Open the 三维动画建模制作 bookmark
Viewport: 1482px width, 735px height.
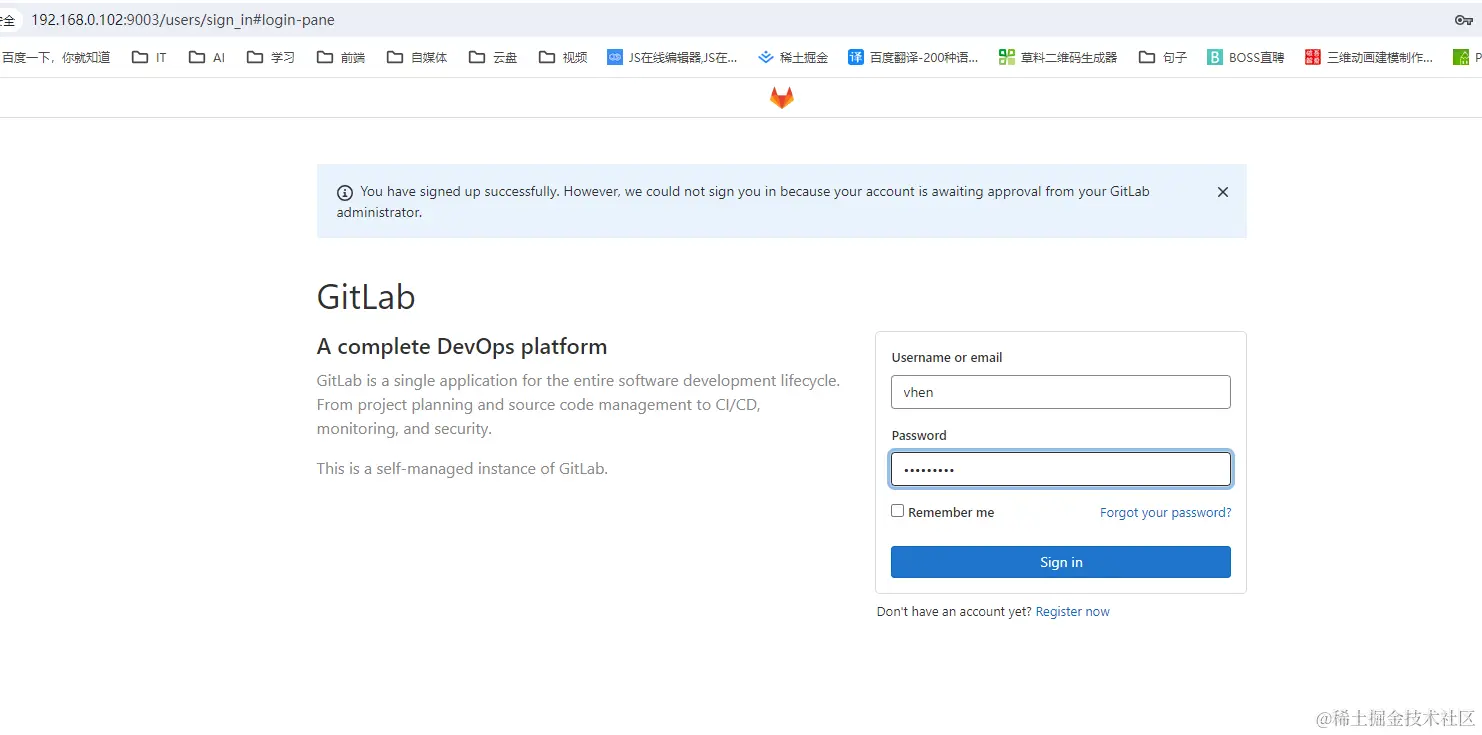(x=1369, y=57)
